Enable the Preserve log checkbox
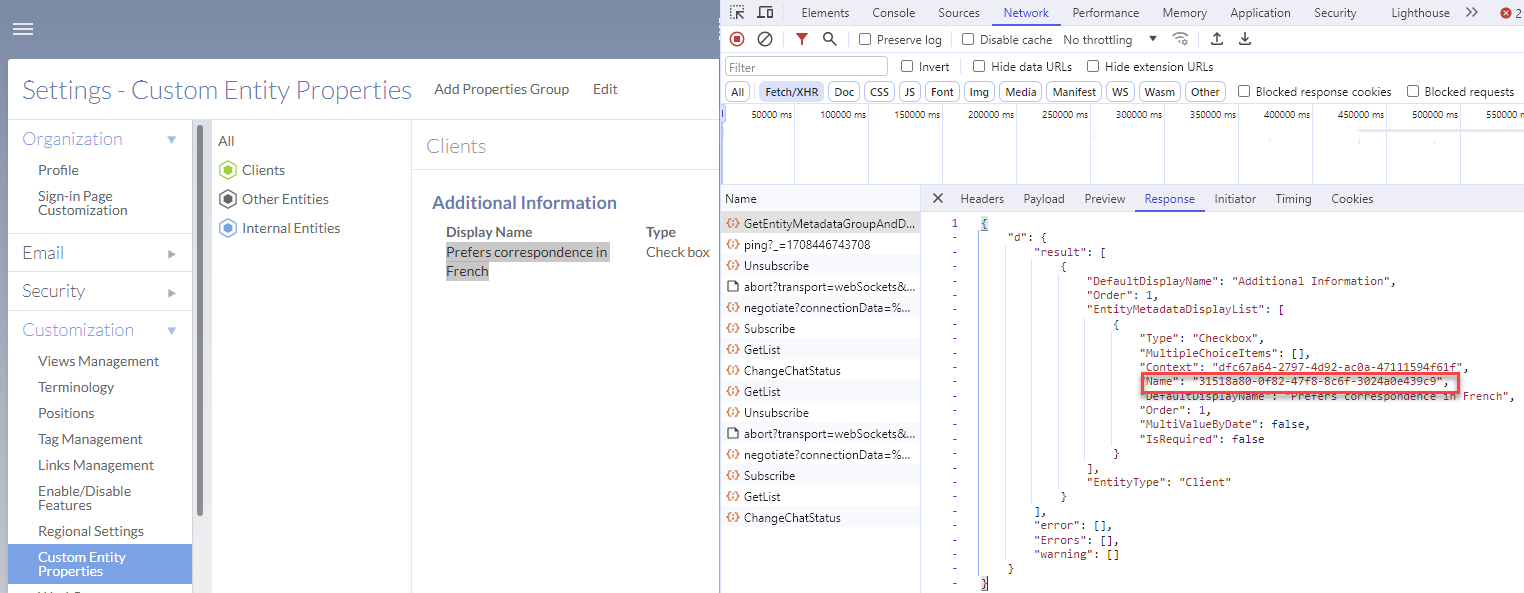 pos(866,40)
